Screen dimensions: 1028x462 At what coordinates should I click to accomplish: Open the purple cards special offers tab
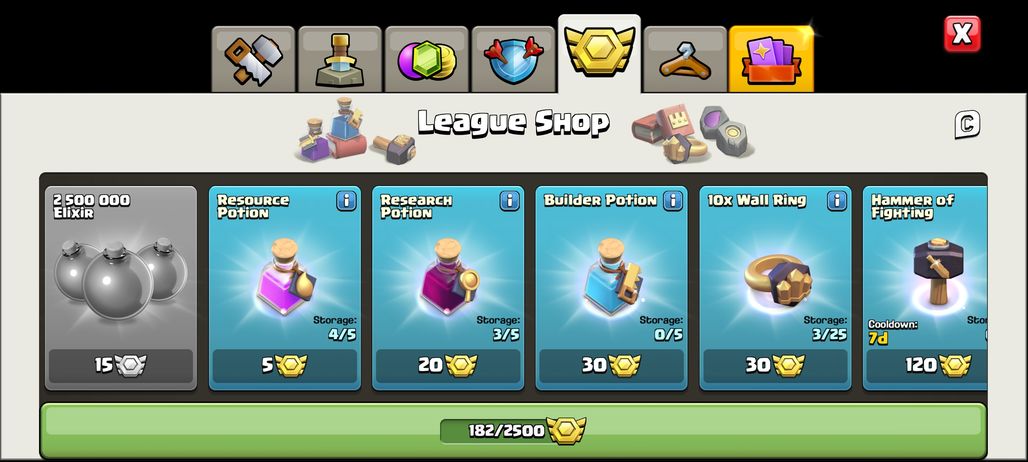(x=771, y=60)
